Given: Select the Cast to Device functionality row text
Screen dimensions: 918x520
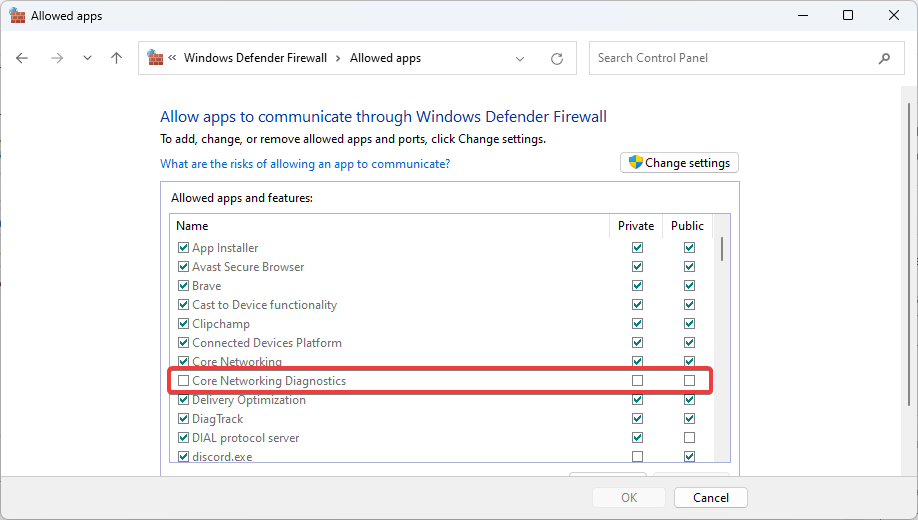Looking at the screenshot, I should pos(265,305).
